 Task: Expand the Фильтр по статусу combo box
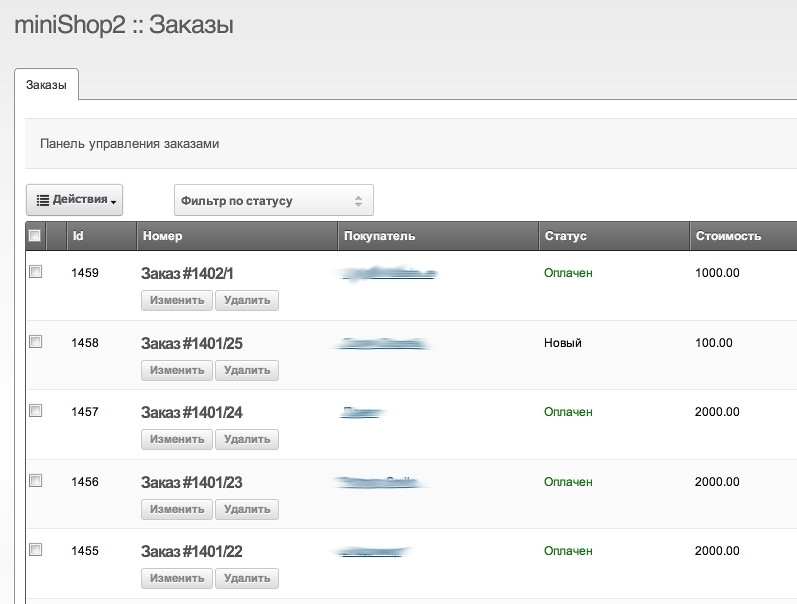tap(273, 201)
